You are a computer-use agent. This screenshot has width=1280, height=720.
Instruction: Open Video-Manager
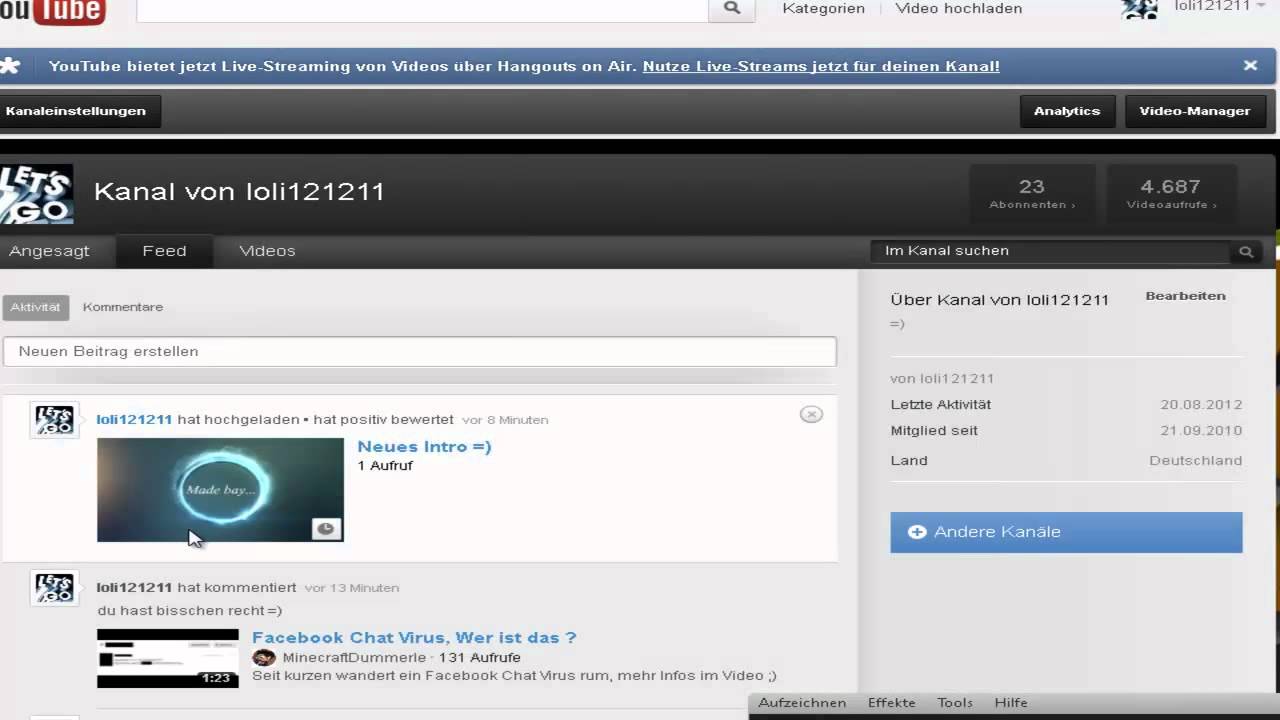coord(1194,111)
